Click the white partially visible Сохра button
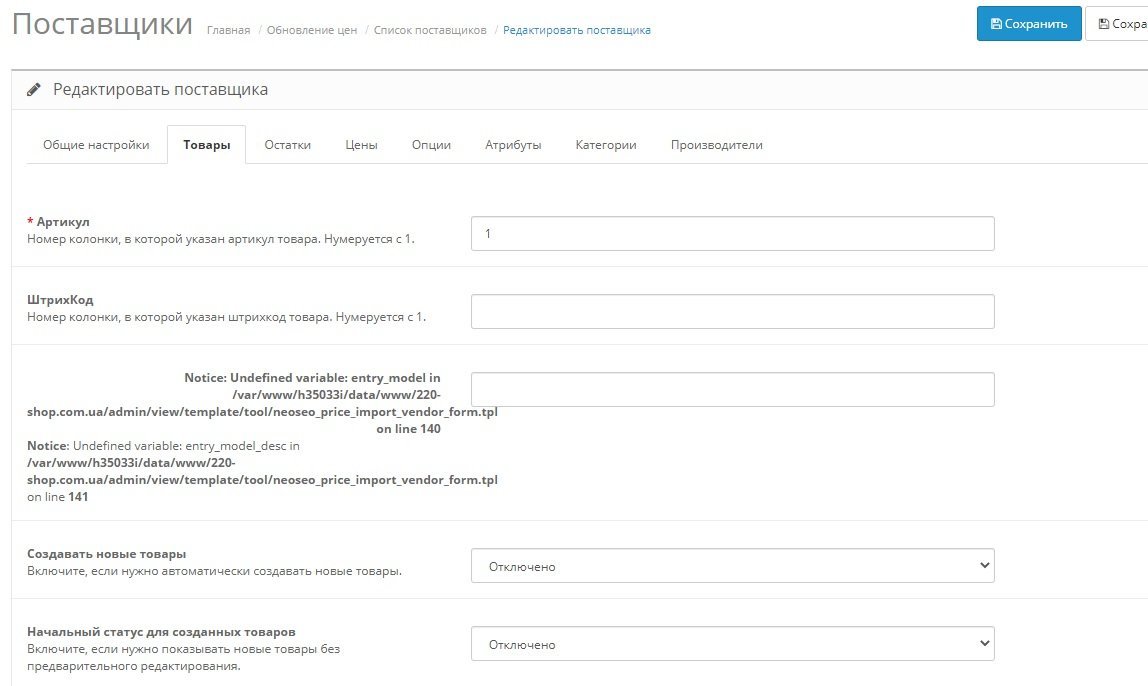1148x686 pixels. click(x=1117, y=23)
